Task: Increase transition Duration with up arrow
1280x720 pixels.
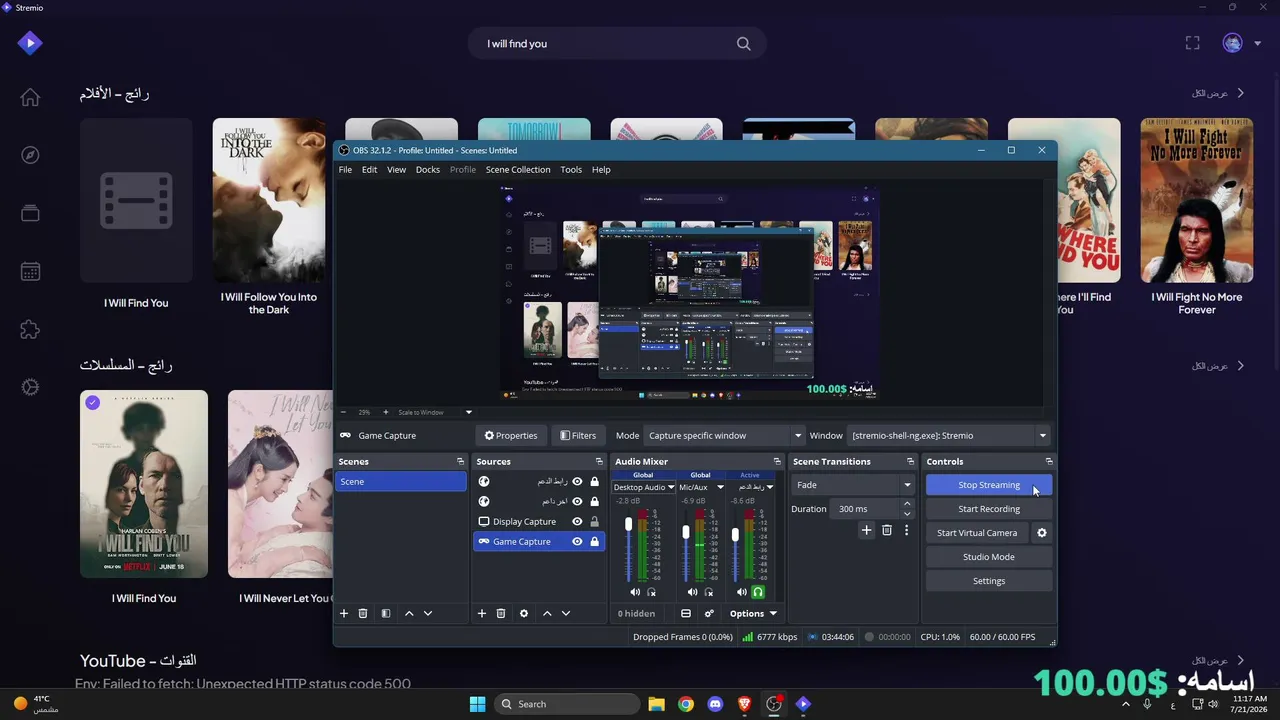Action: tap(907, 504)
